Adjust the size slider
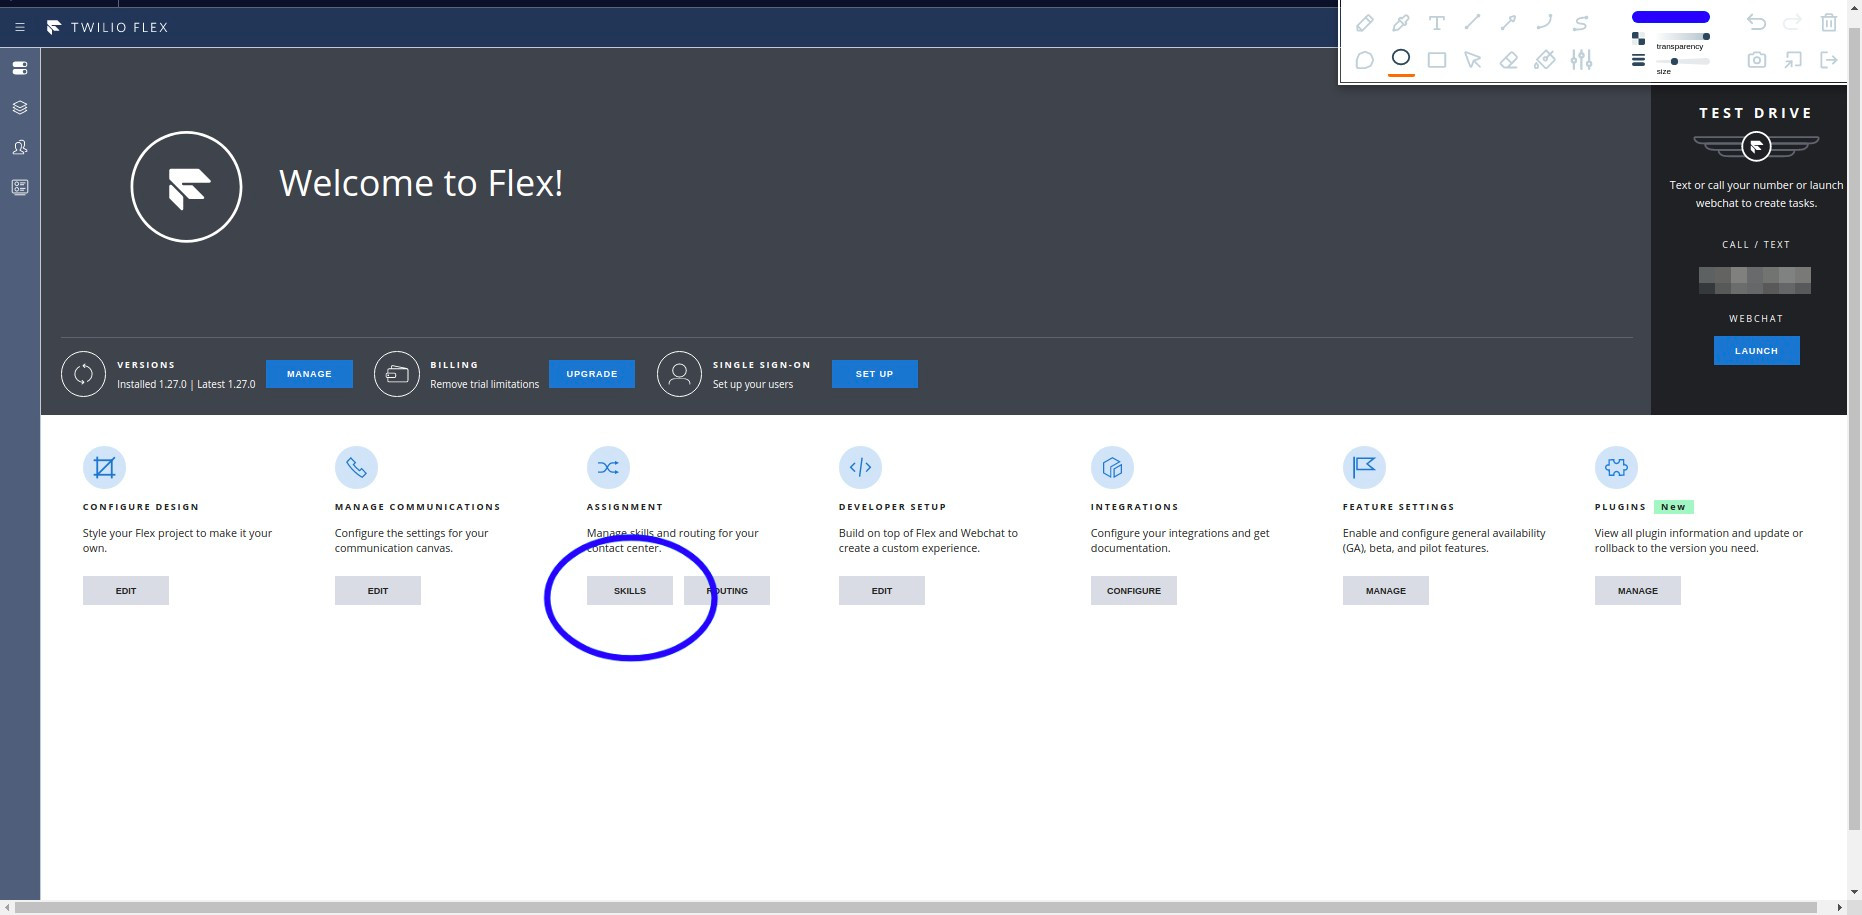The height and width of the screenshot is (915, 1862). 1682,62
